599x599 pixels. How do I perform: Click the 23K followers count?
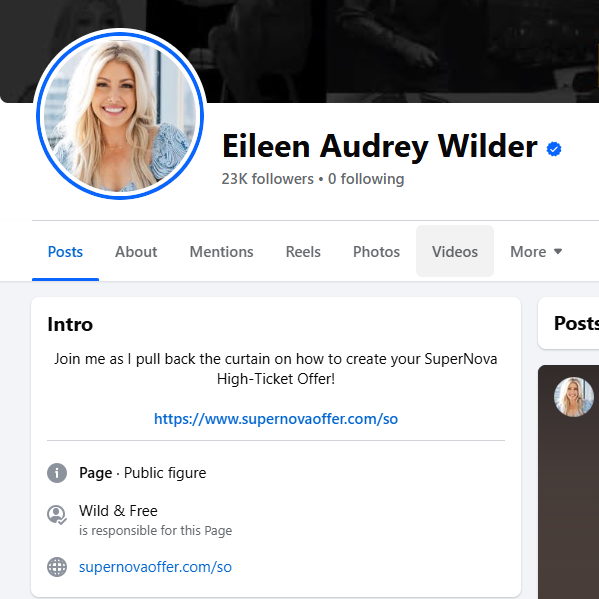point(267,179)
